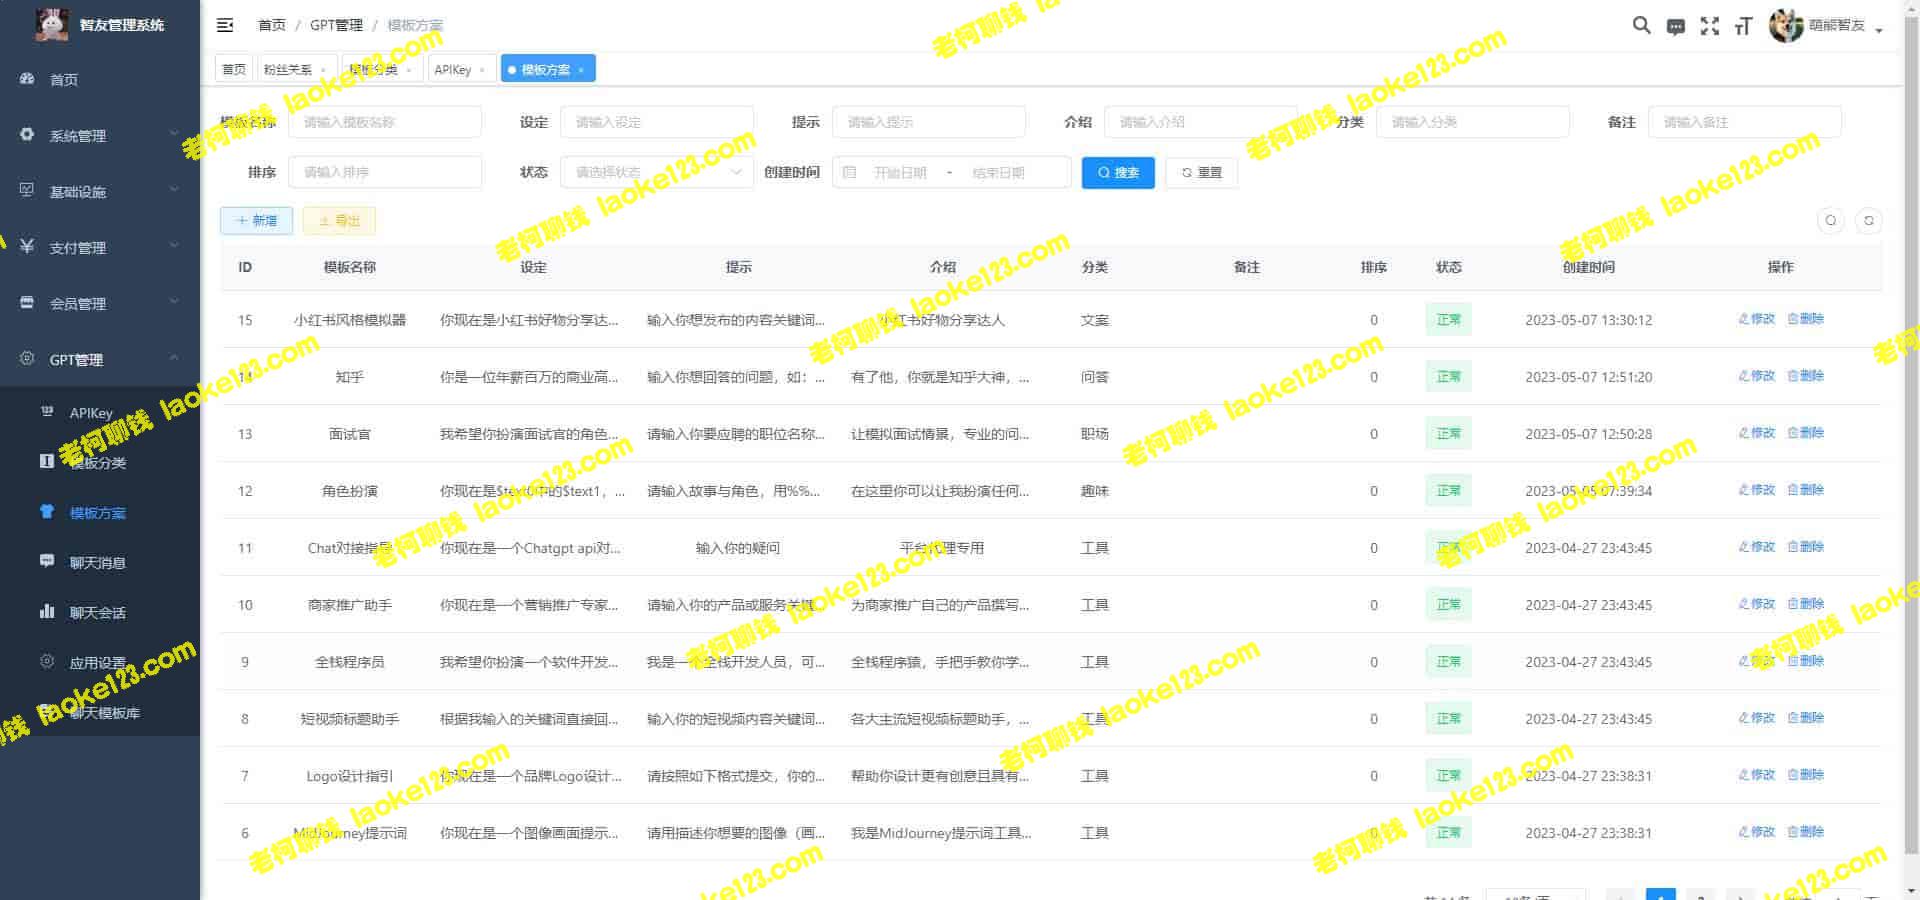The width and height of the screenshot is (1920, 900).
Task: Click the 开始日期 date field
Action: tap(901, 172)
